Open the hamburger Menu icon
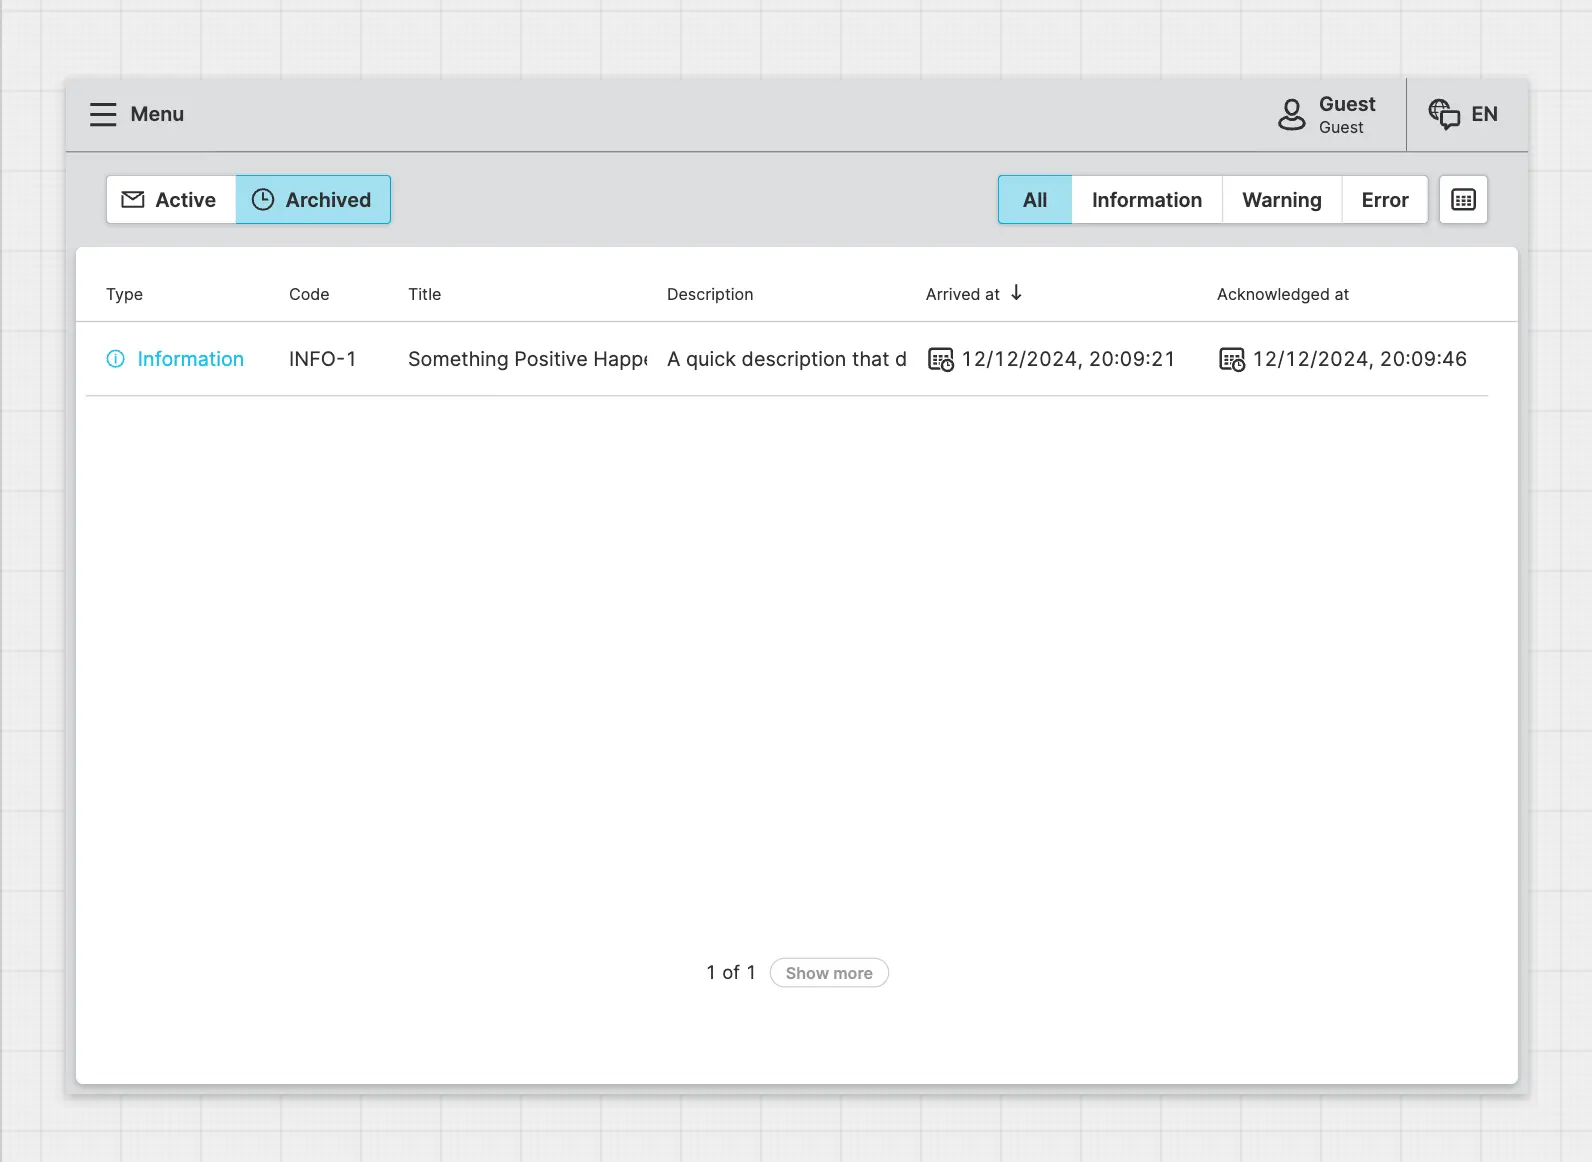This screenshot has width=1592, height=1162. 103,114
